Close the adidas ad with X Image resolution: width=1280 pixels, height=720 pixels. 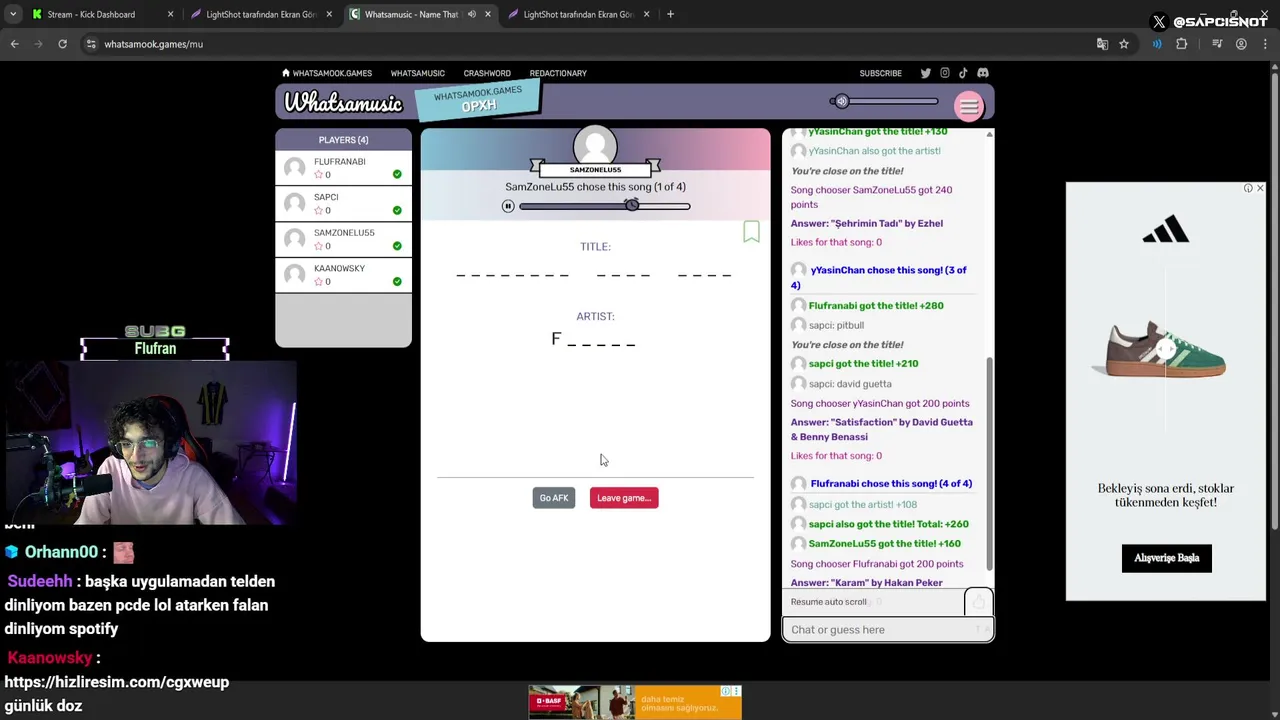coord(1259,188)
